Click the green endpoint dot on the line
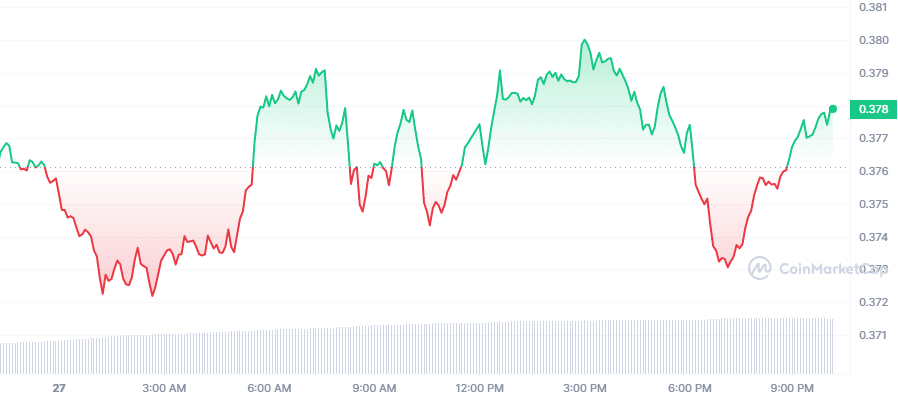This screenshot has height=400, width=898. [x=833, y=108]
